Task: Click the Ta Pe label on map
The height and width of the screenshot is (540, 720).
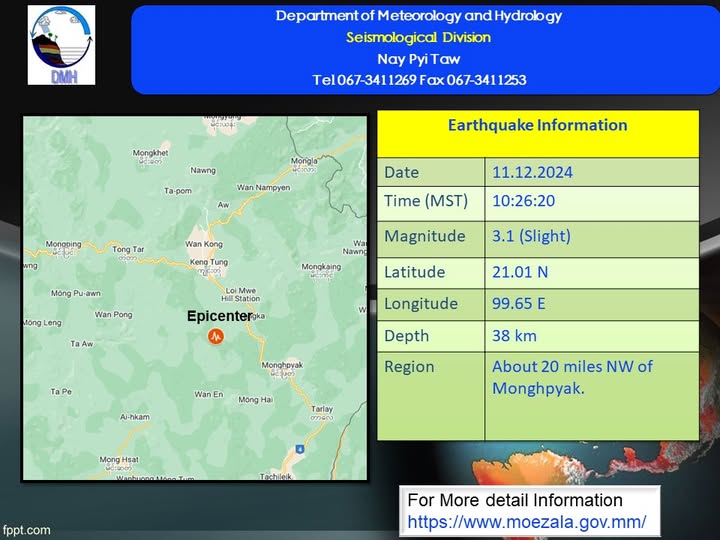Action: coord(61,392)
